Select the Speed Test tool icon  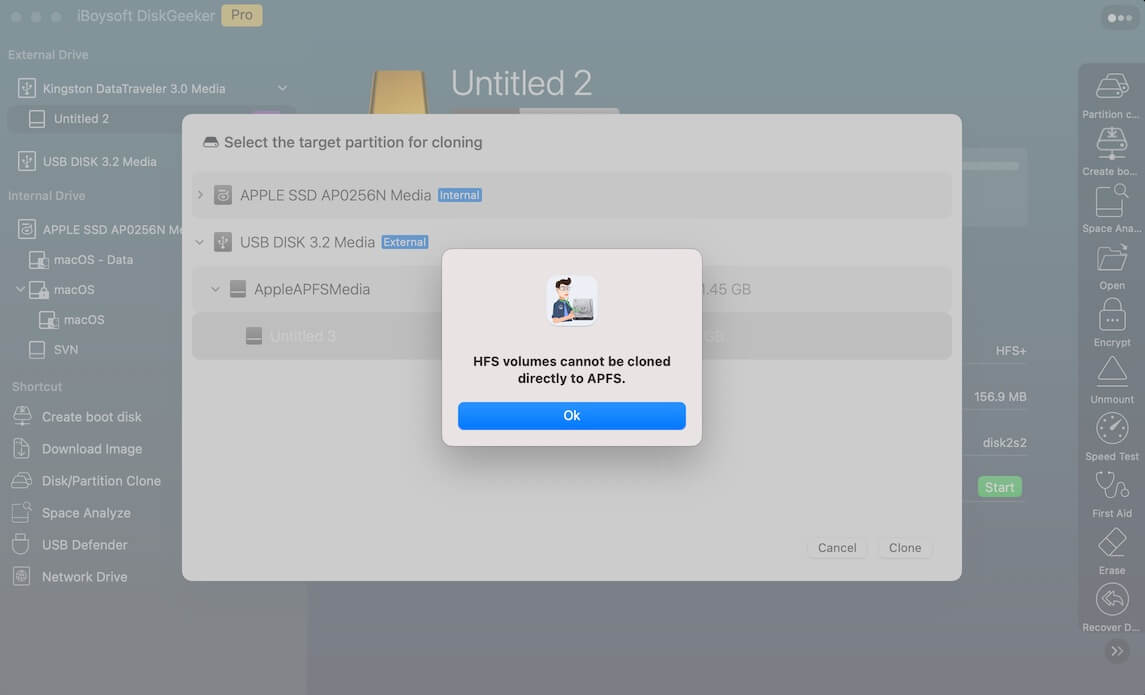coord(1112,429)
